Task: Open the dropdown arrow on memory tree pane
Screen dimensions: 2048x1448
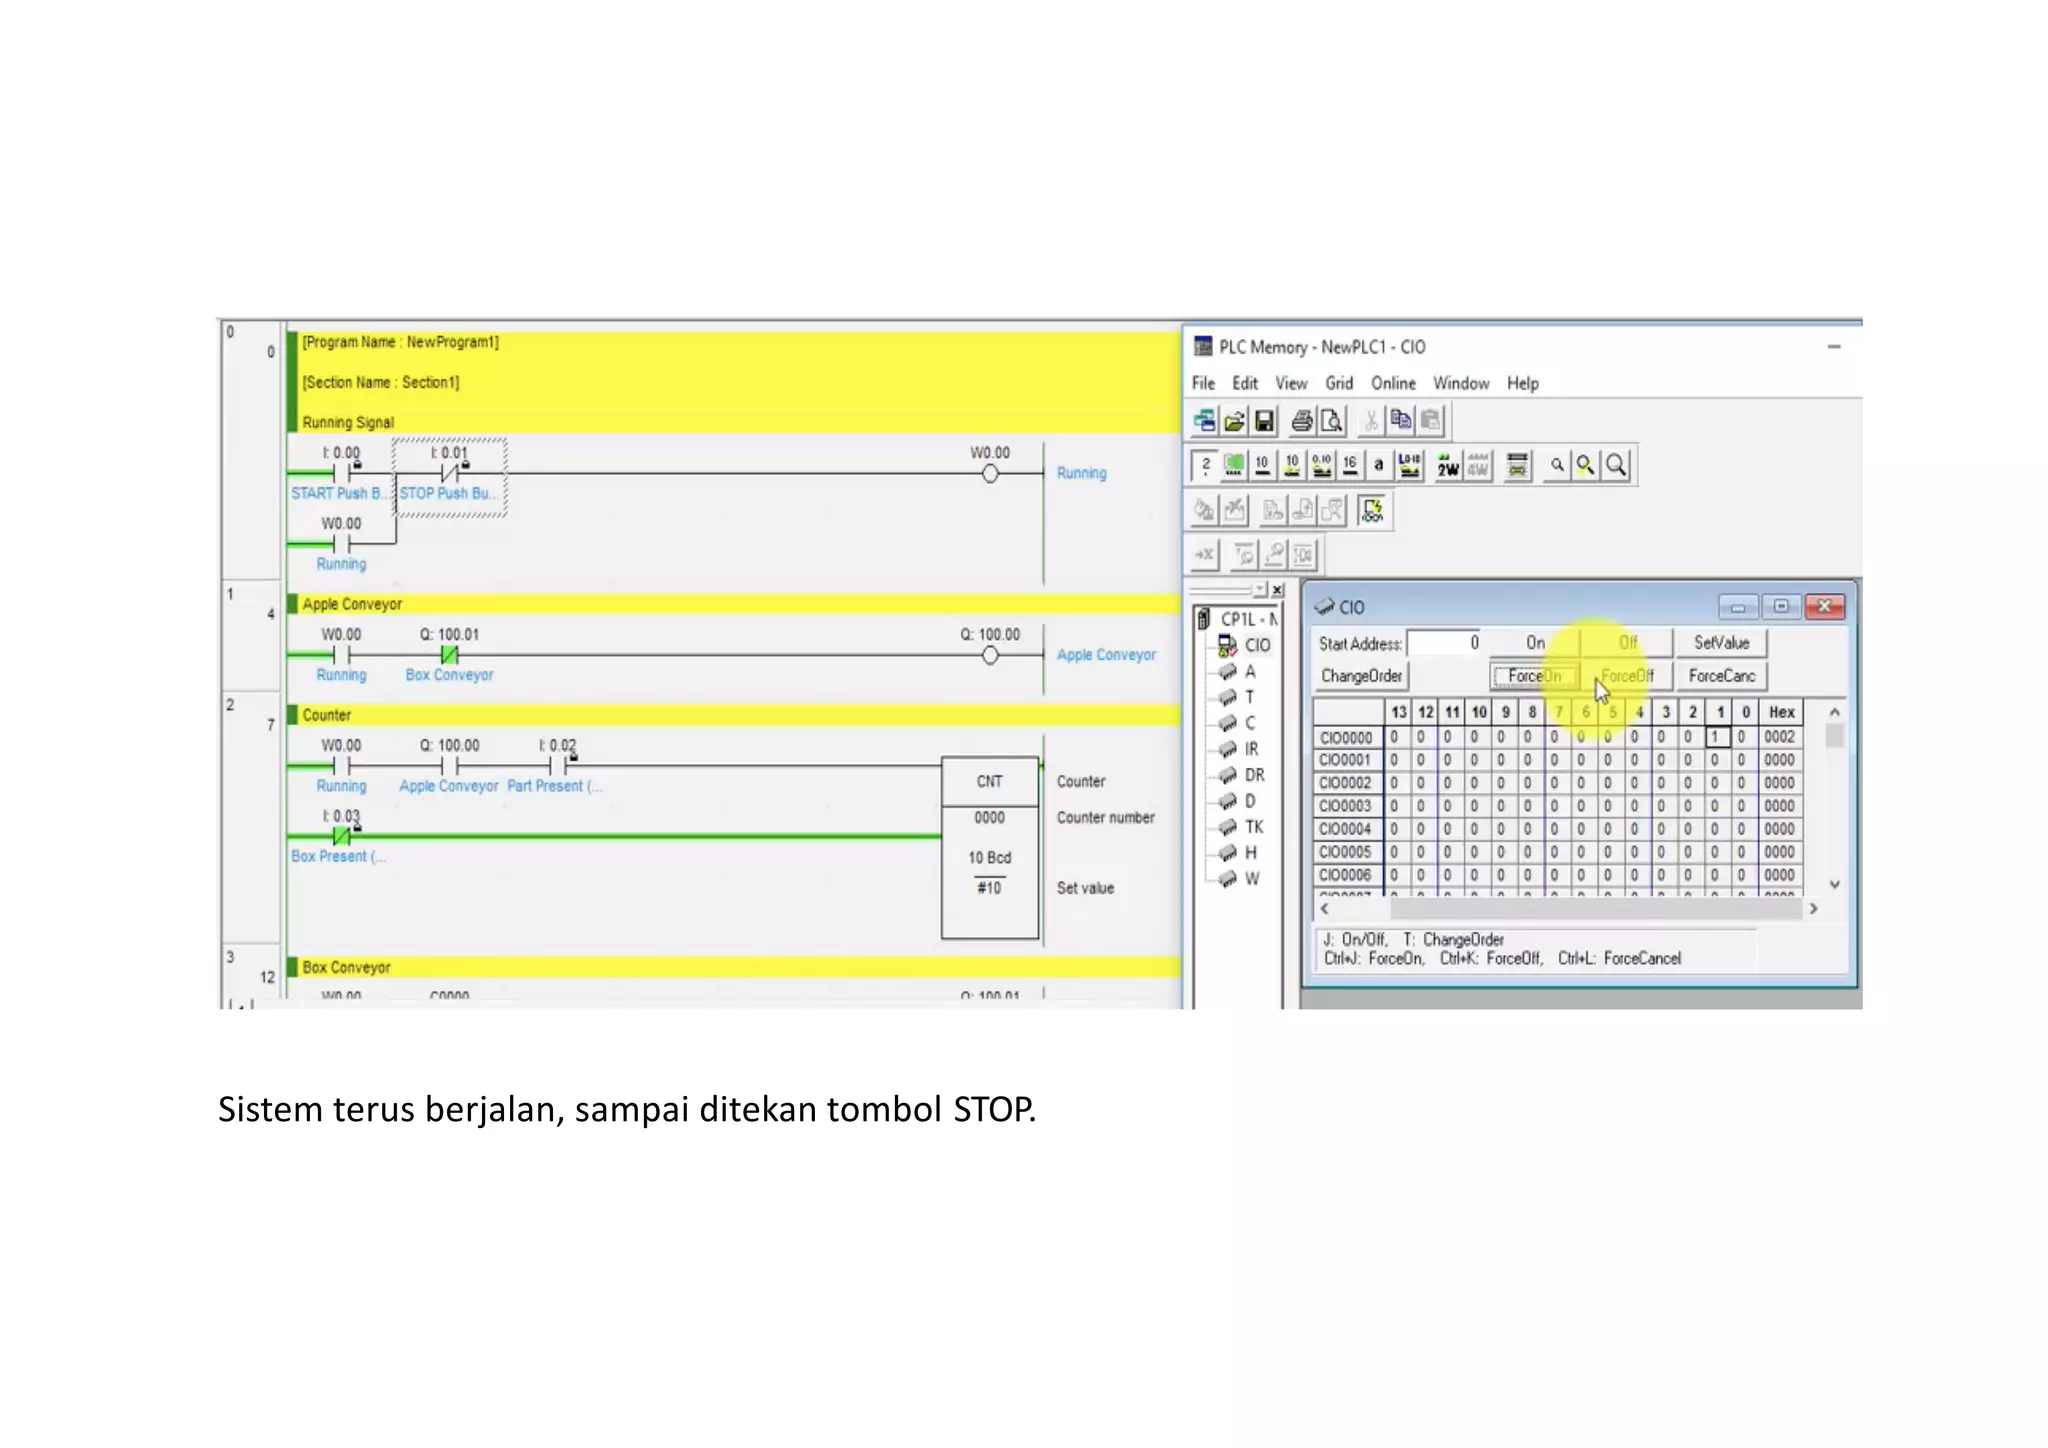Action: (x=1260, y=590)
